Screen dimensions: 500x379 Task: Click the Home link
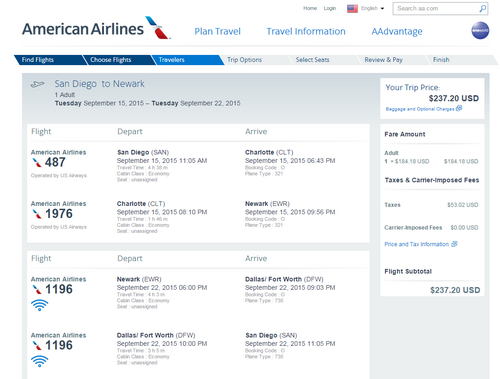(x=310, y=8)
